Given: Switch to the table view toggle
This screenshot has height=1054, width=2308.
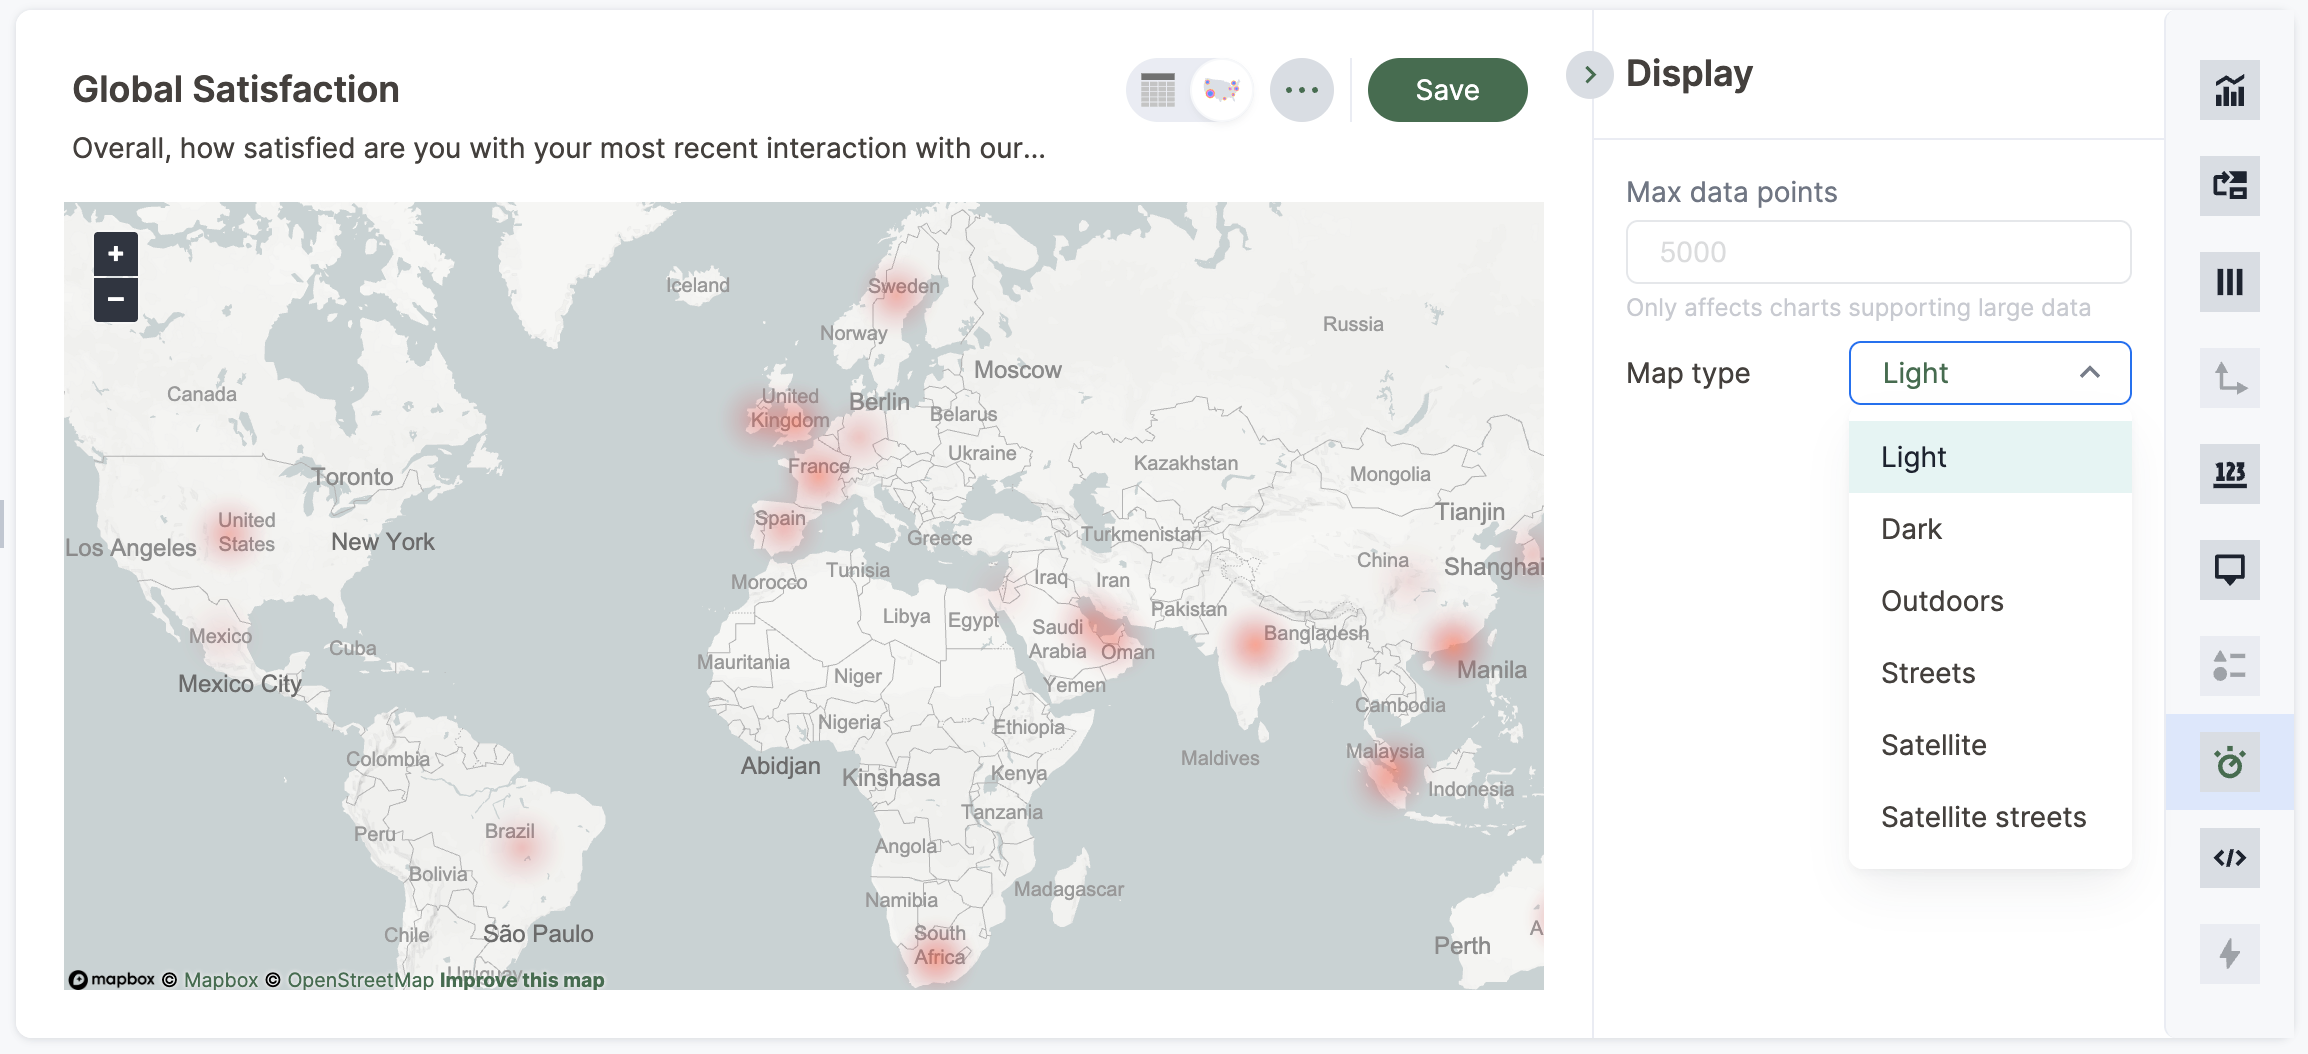Looking at the screenshot, I should [1158, 90].
